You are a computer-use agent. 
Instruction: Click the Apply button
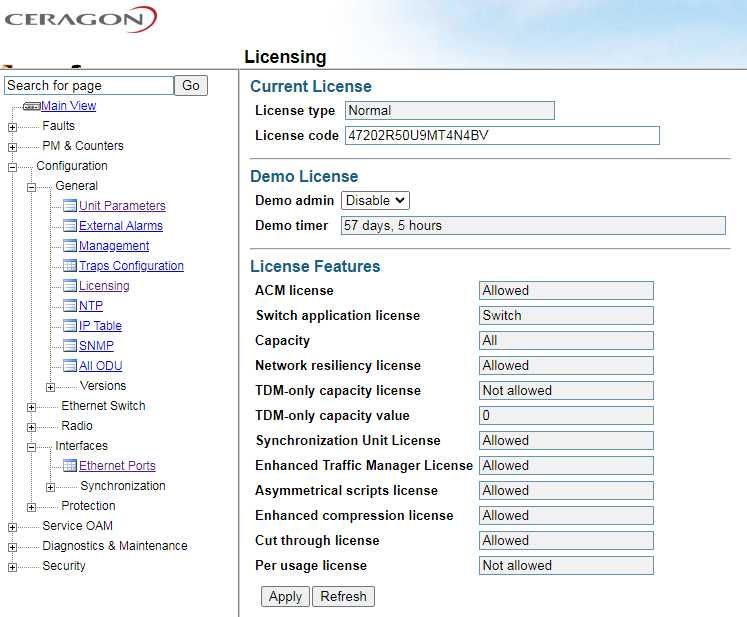point(285,597)
